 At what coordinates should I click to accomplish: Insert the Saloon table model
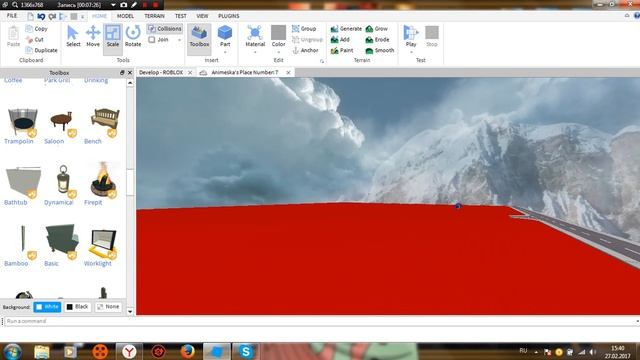[x=62, y=121]
